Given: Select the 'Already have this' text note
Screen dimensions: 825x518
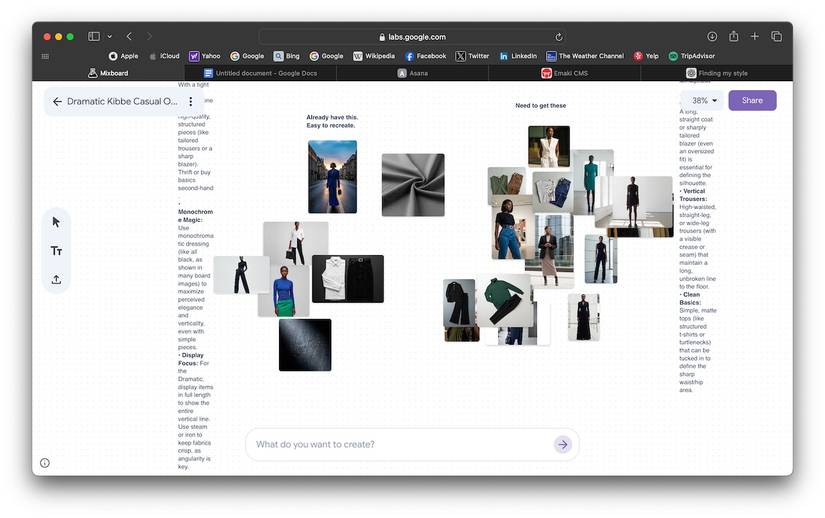Looking at the screenshot, I should [332, 121].
